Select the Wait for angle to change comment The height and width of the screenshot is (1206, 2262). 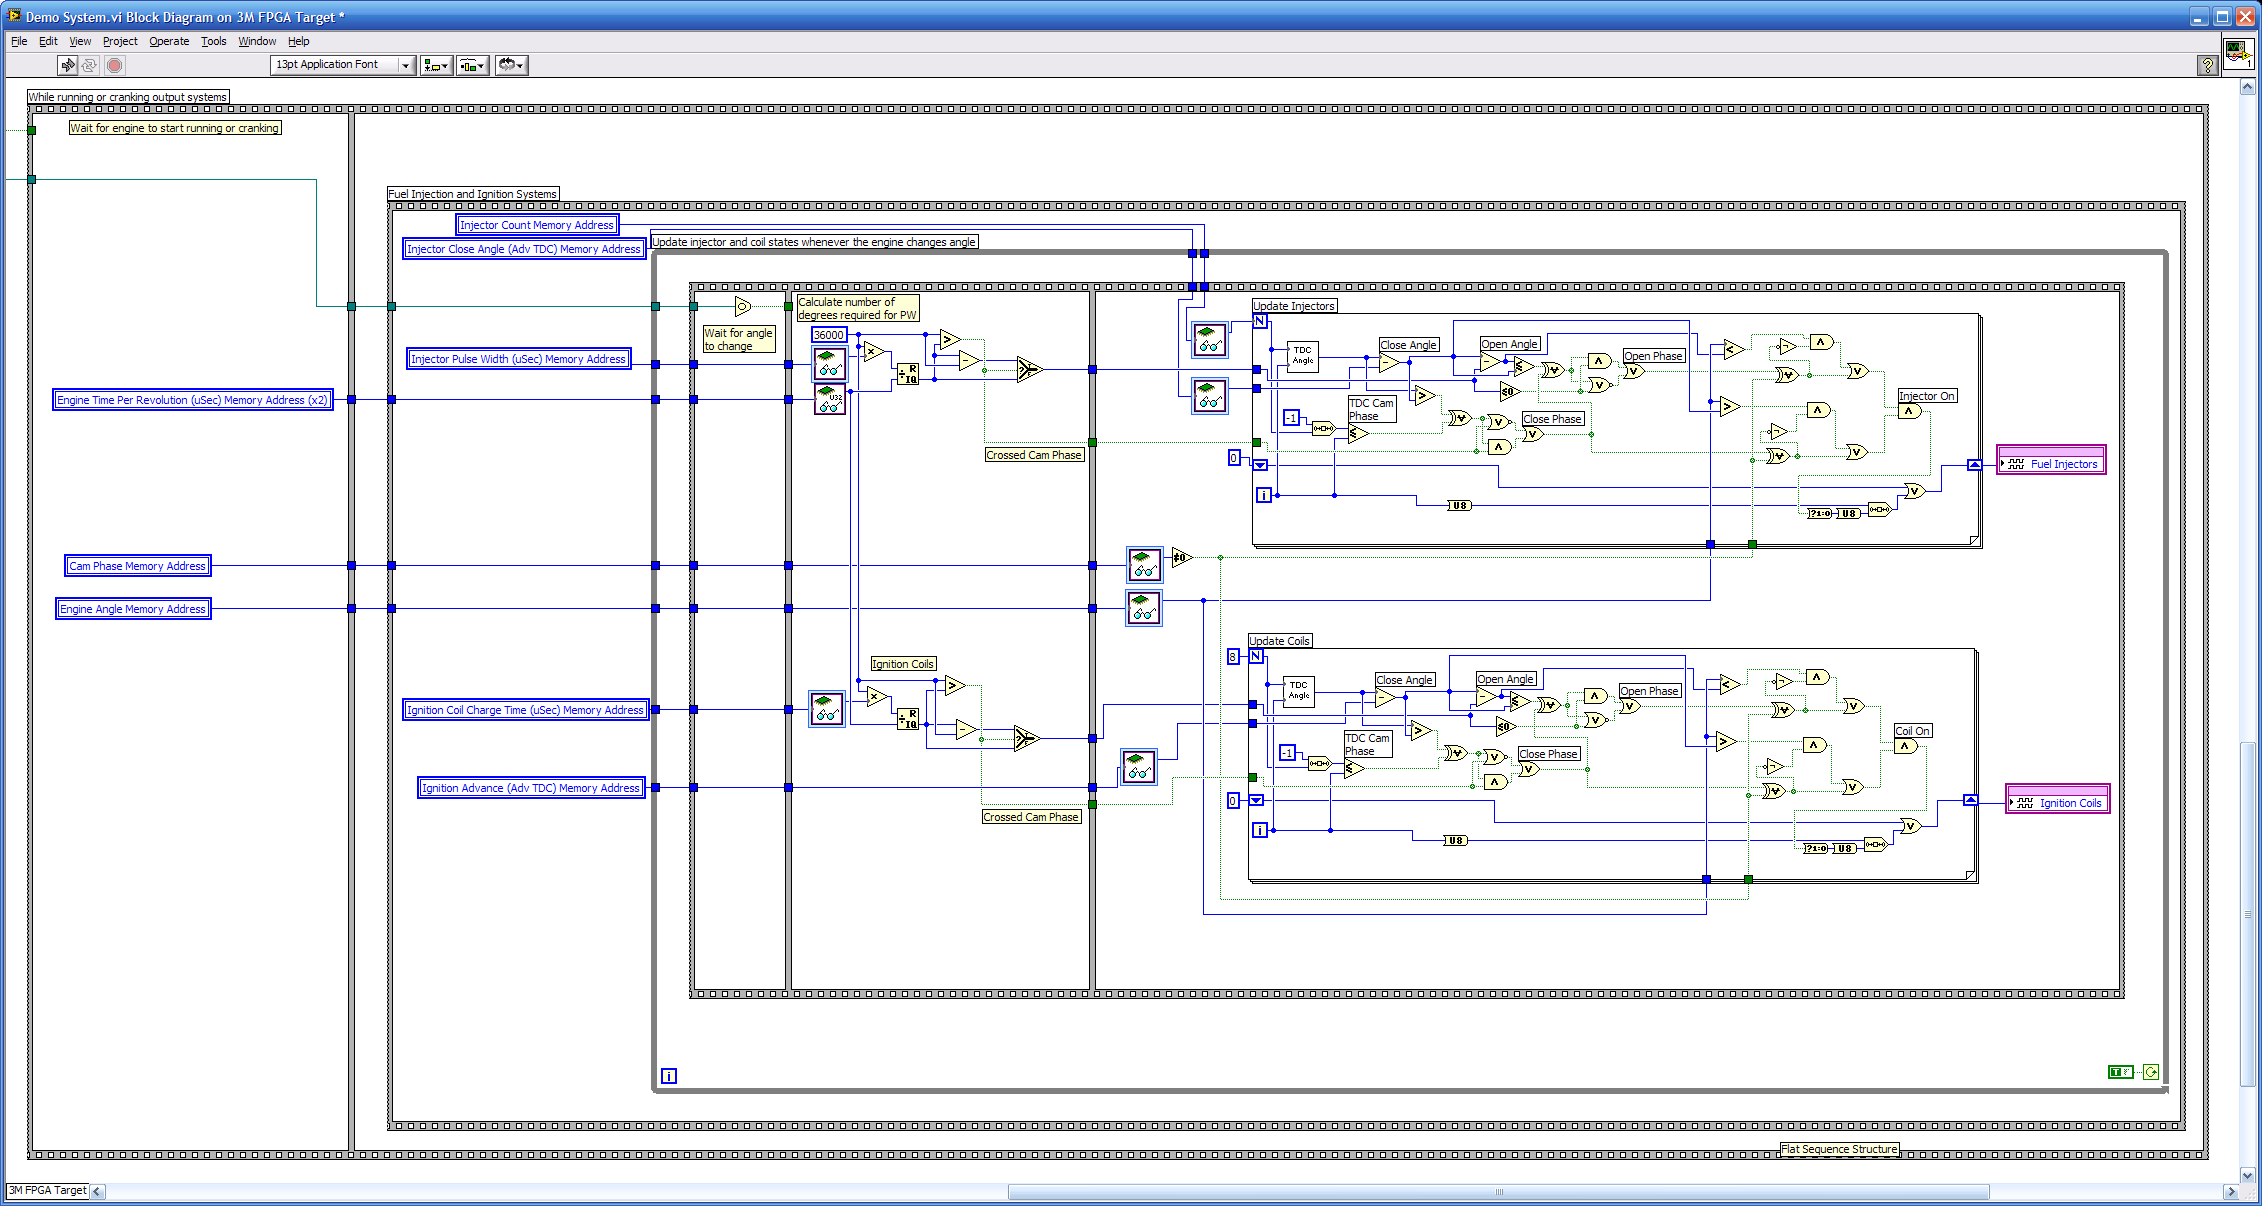click(x=738, y=339)
